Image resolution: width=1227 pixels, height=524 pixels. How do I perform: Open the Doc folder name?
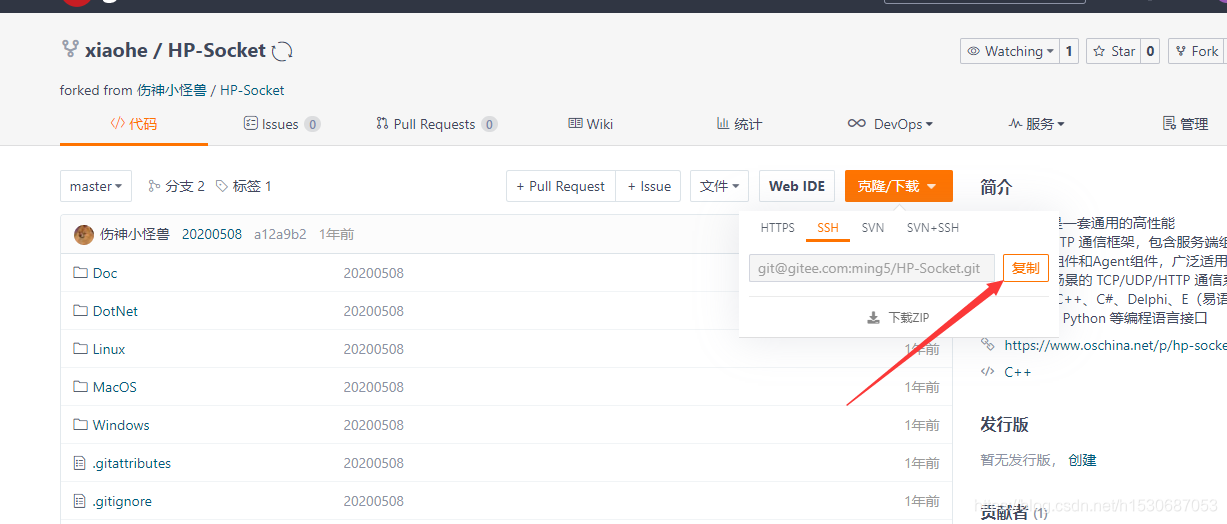[x=105, y=273]
